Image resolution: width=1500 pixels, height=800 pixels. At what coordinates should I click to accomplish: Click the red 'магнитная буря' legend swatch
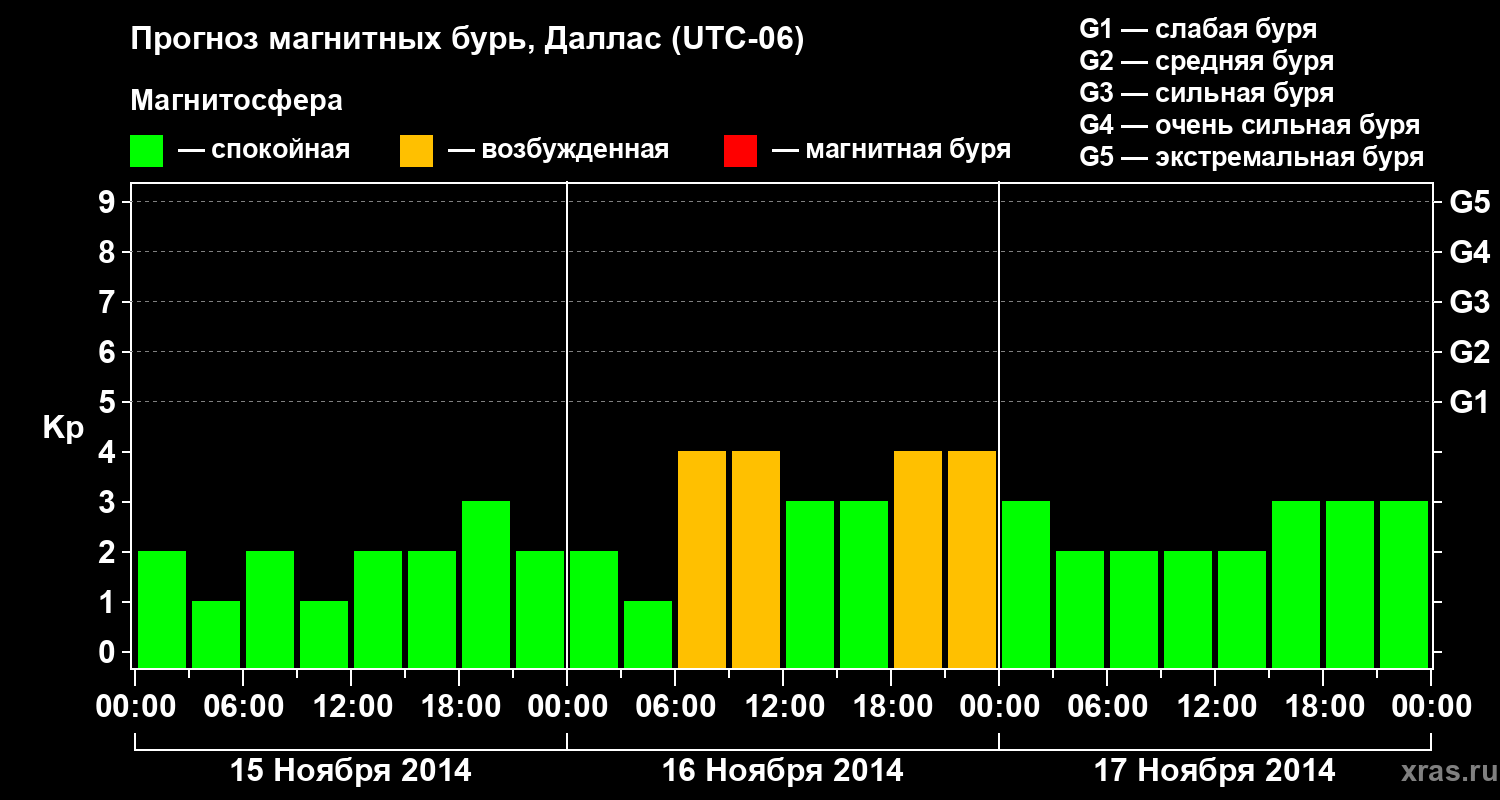click(740, 151)
